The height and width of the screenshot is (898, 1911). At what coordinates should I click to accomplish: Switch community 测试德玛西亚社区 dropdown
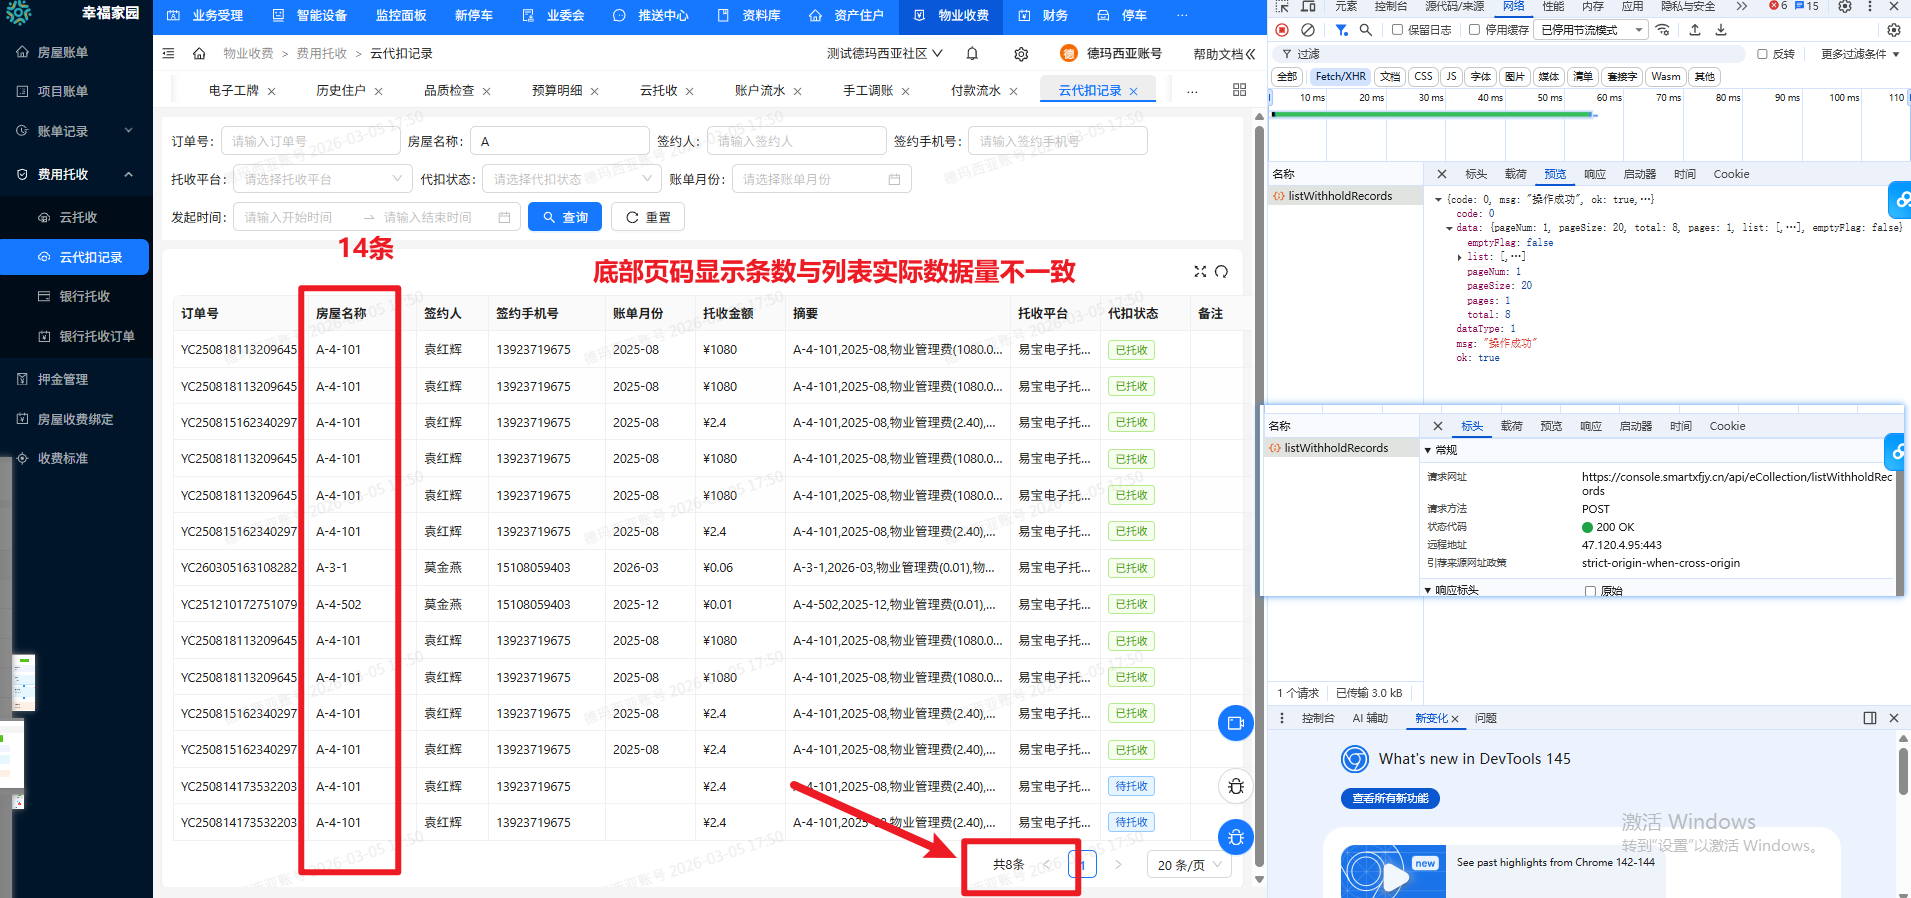pos(884,53)
